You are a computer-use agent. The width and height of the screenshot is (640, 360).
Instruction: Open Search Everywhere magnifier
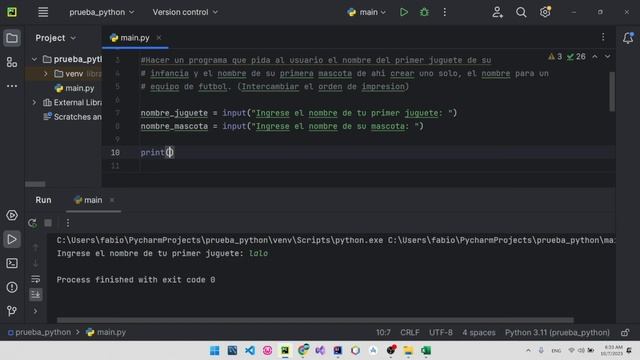tap(521, 12)
